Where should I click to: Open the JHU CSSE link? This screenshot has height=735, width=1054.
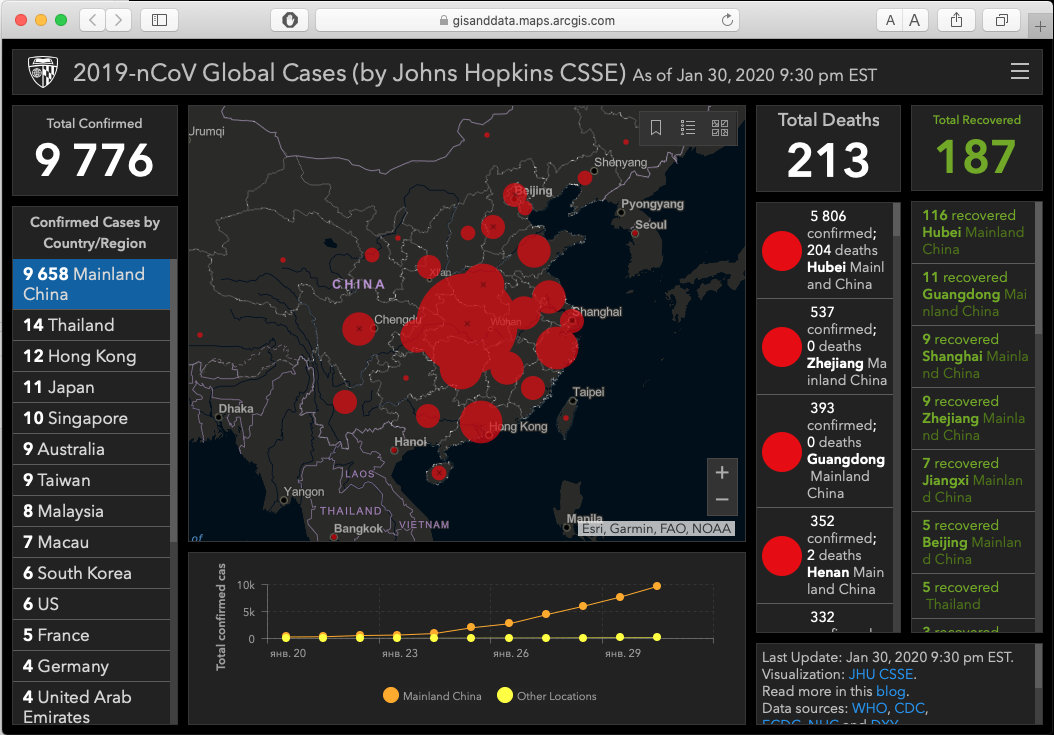[x=881, y=674]
